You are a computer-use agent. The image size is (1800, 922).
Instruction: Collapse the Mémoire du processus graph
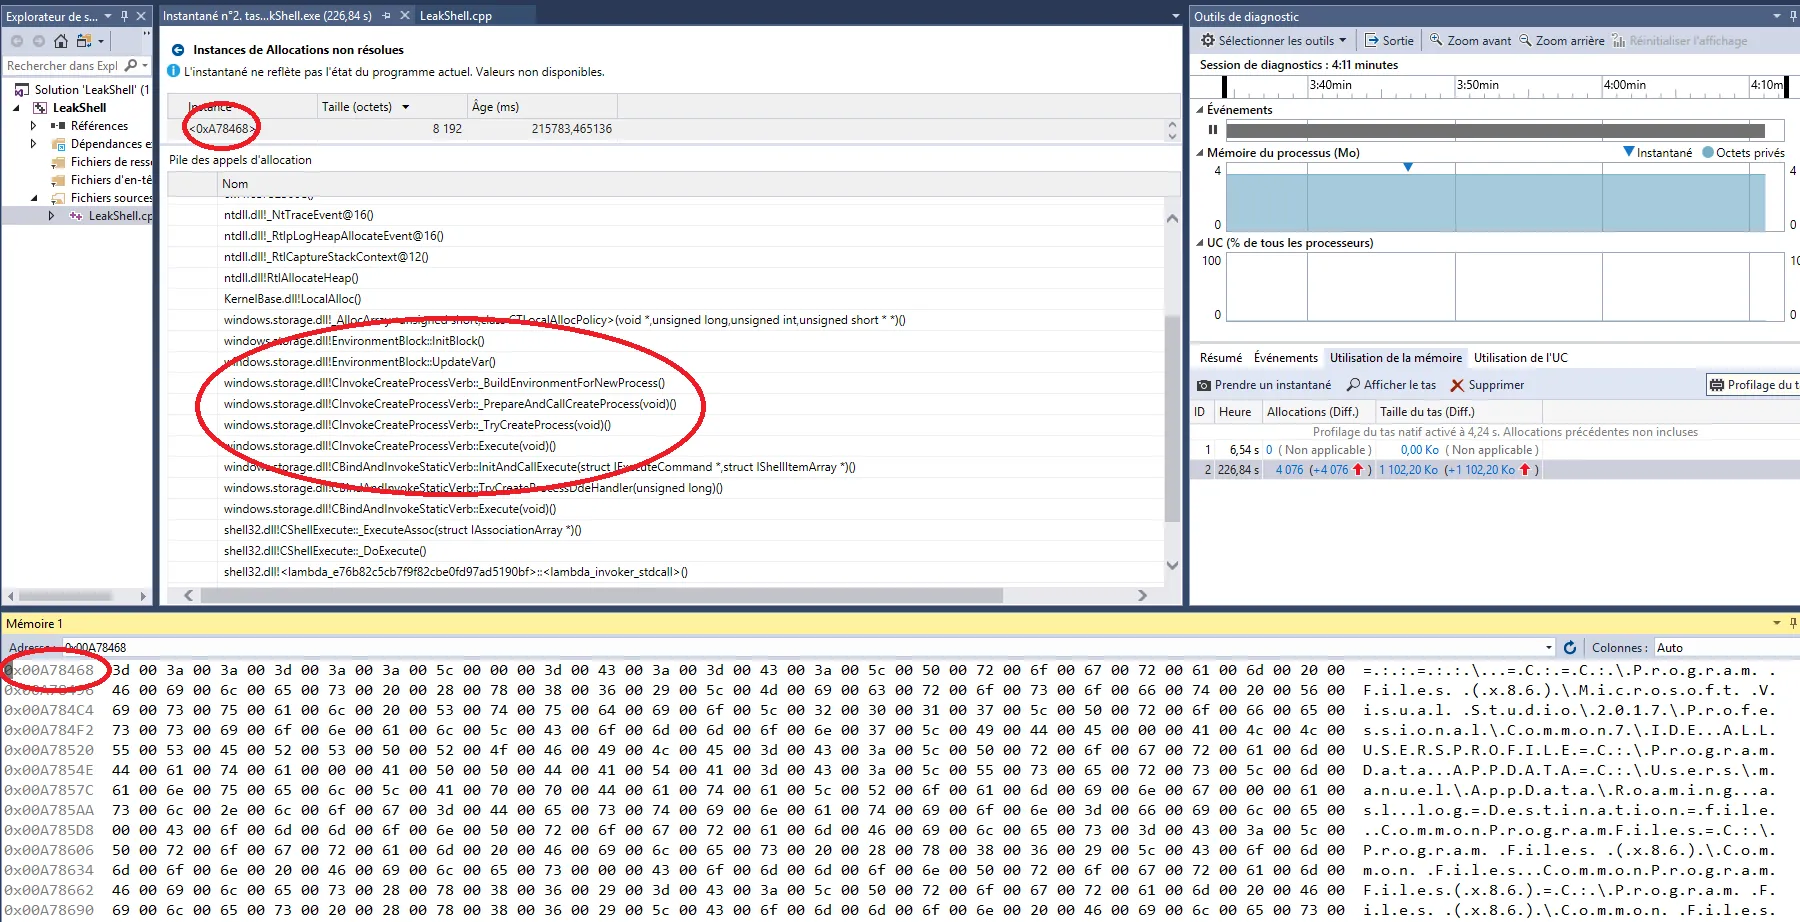pos(1200,153)
